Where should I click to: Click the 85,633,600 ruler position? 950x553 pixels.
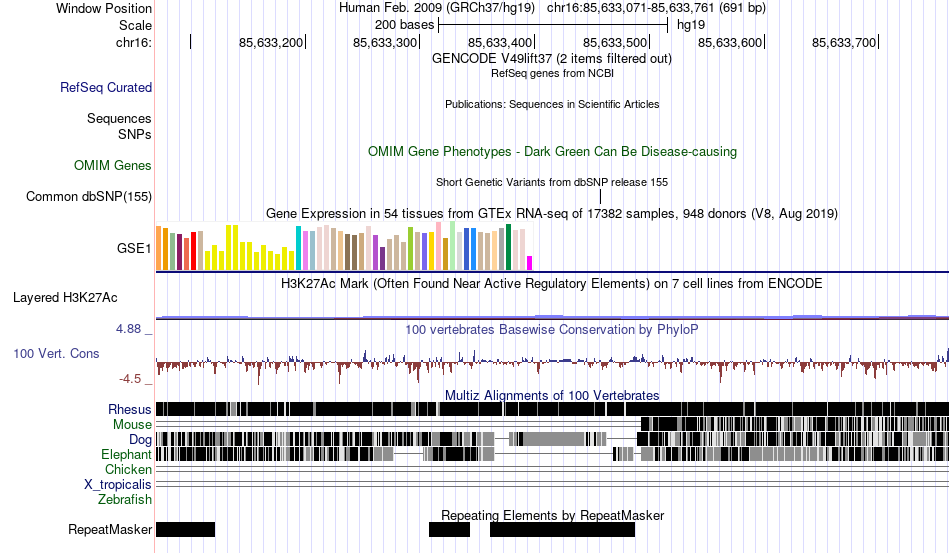click(x=730, y=42)
